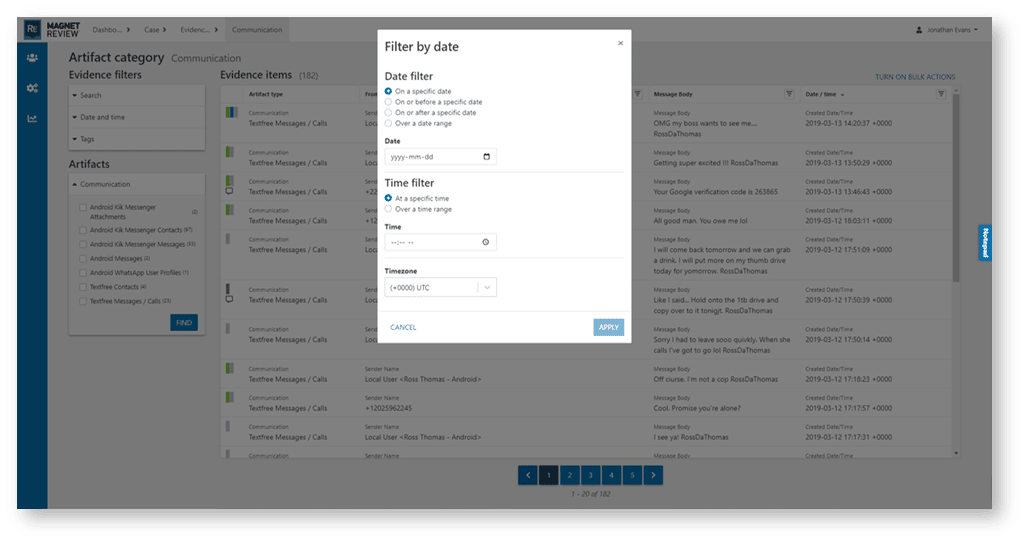The image size is (1026, 543).
Task: Select On a specific date option
Action: (x=388, y=91)
